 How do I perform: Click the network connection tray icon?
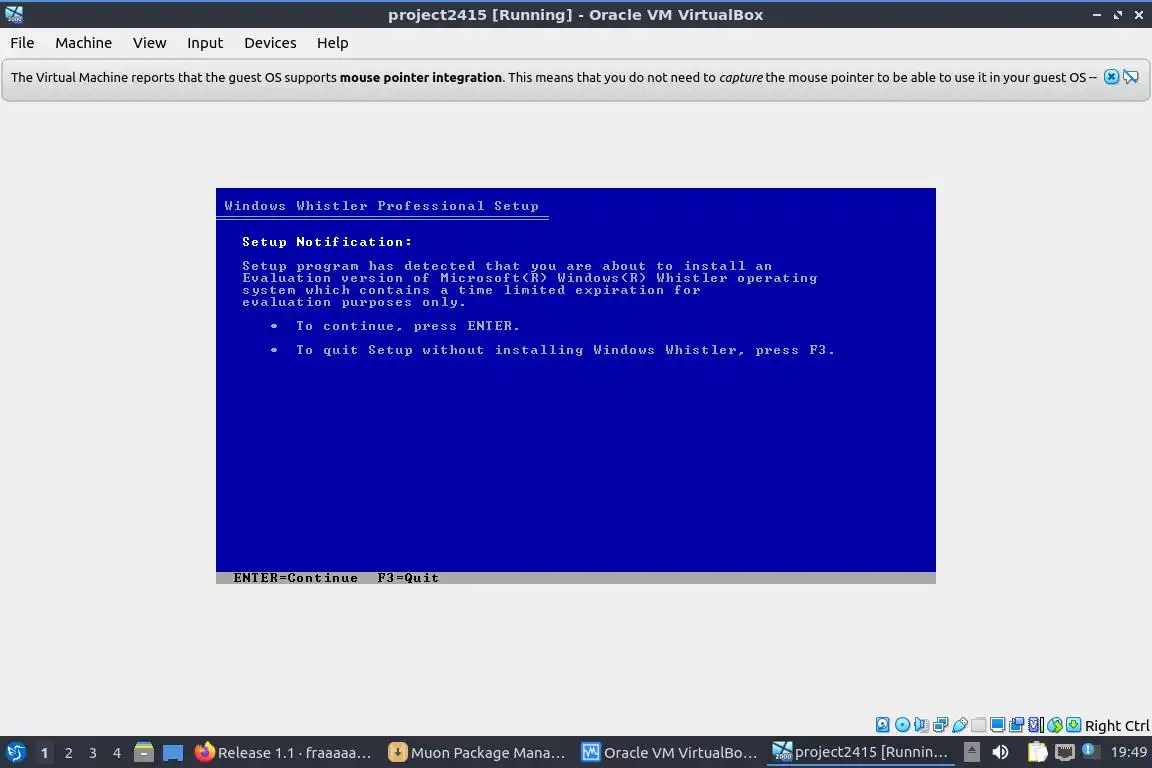tap(1065, 753)
